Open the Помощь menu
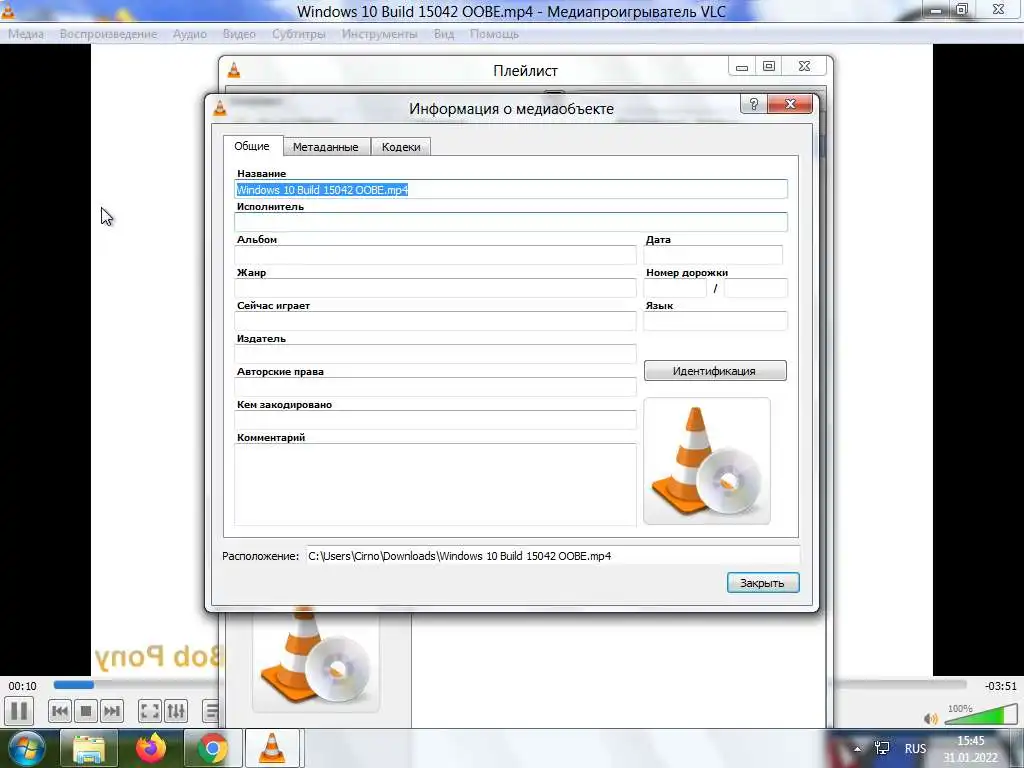The image size is (1024, 768). coord(494,34)
